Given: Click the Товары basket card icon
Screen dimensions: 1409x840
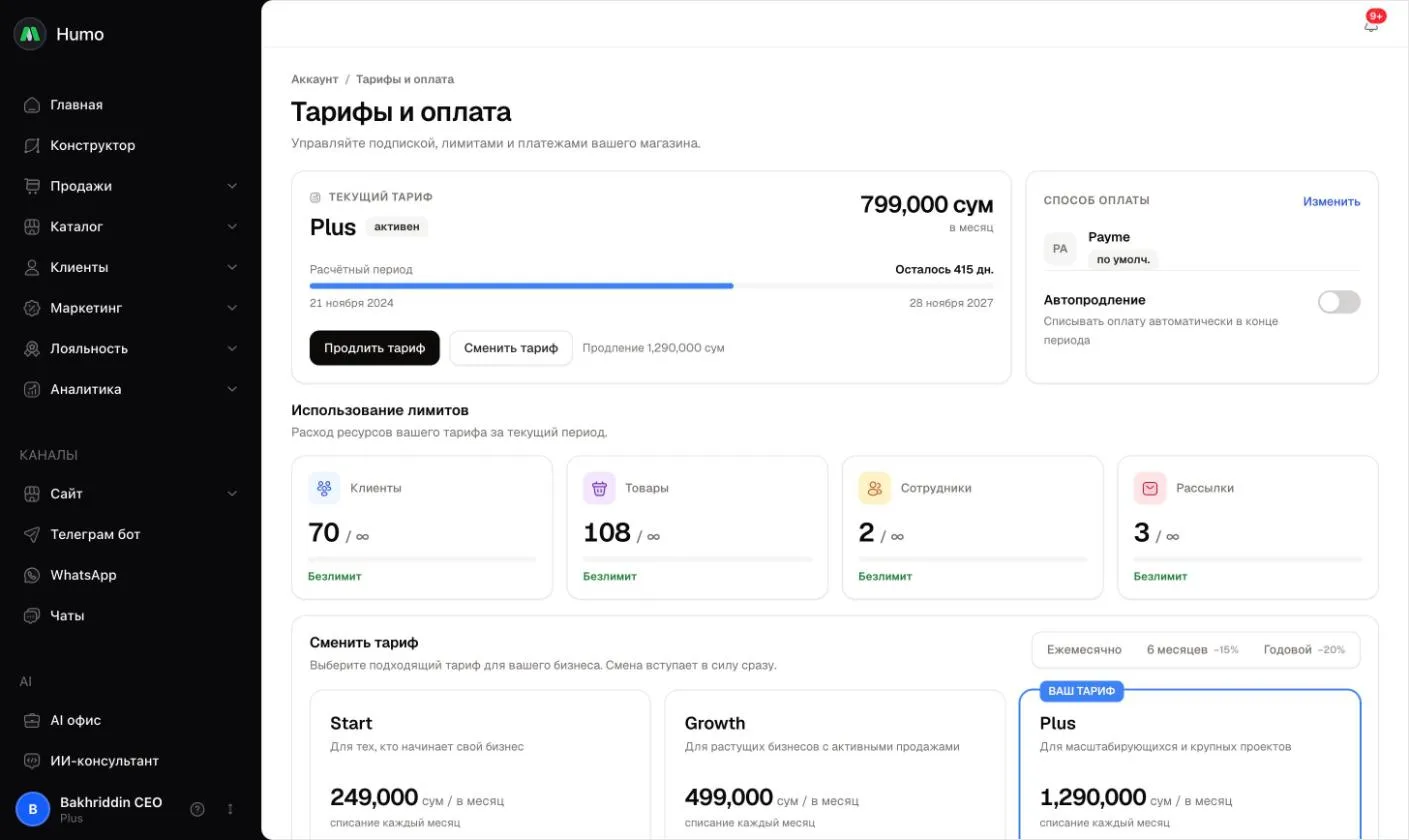Looking at the screenshot, I should click(599, 488).
